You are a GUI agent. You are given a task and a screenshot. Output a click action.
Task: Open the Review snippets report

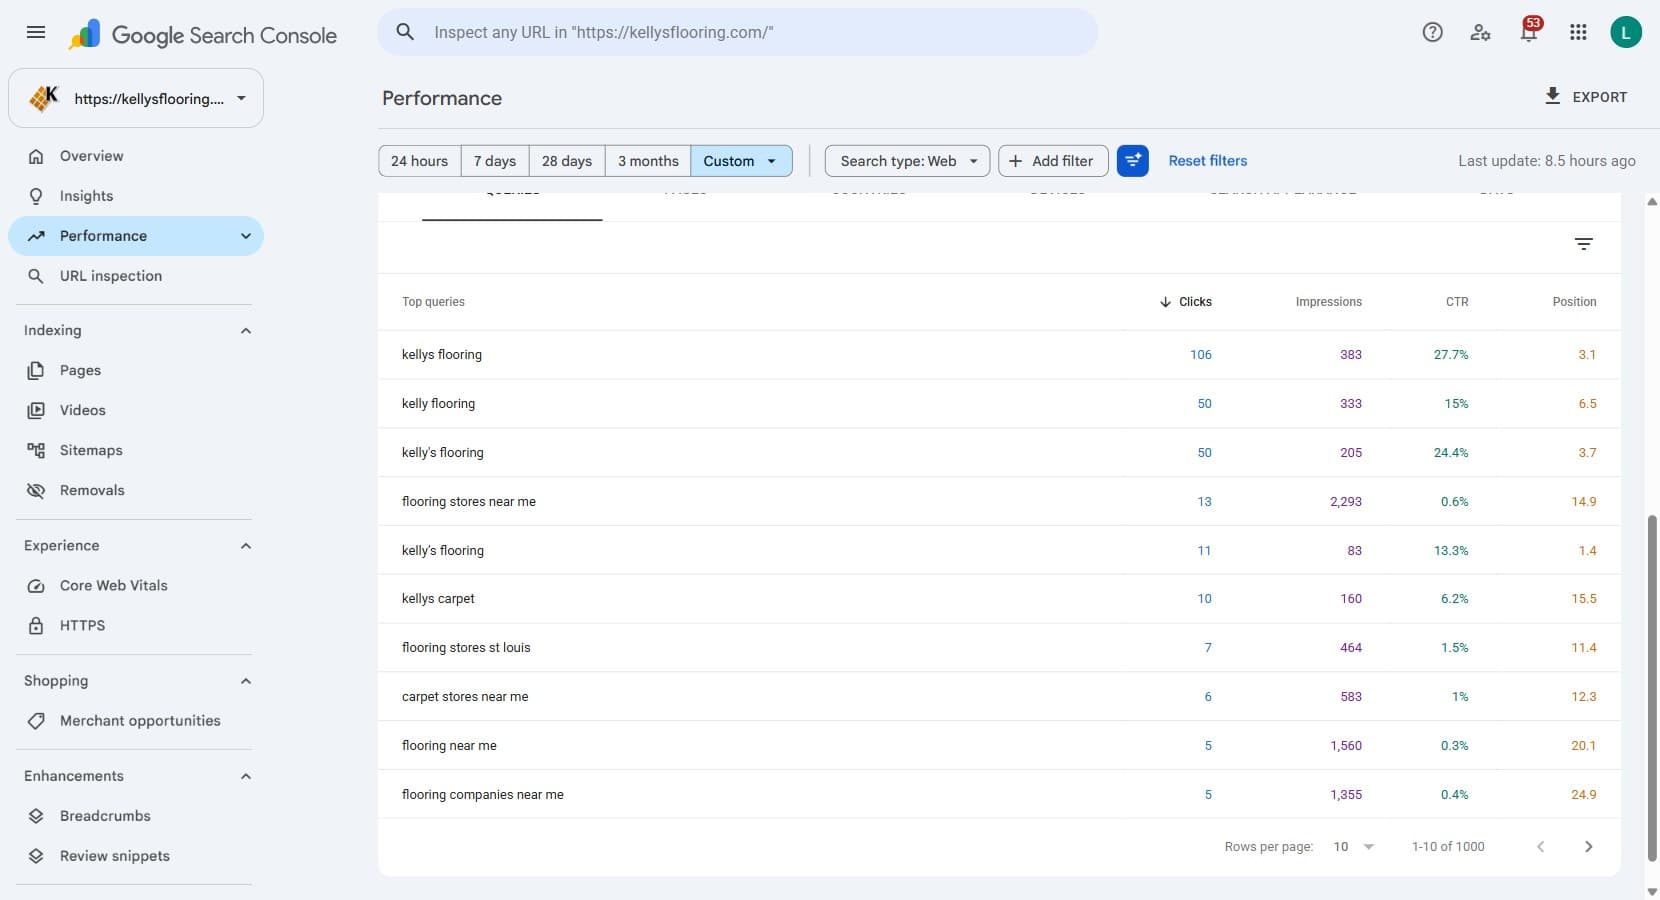coord(136,855)
